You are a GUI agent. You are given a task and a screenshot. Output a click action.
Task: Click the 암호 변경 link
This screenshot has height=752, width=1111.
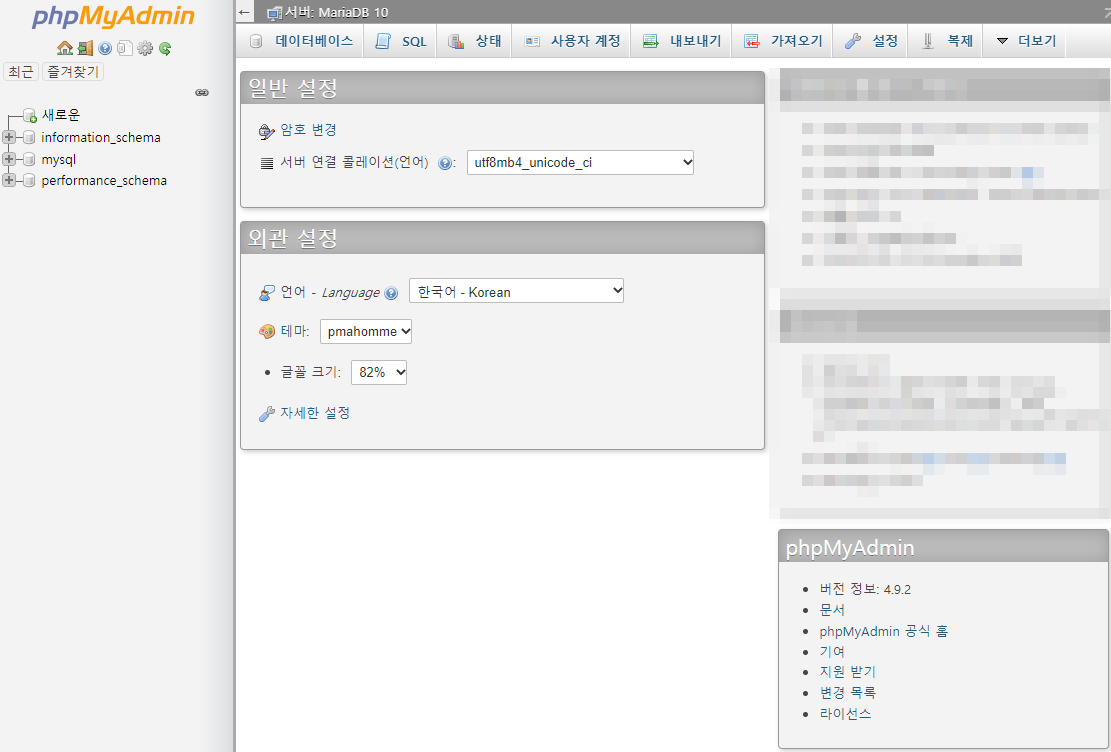pyautogui.click(x=308, y=130)
